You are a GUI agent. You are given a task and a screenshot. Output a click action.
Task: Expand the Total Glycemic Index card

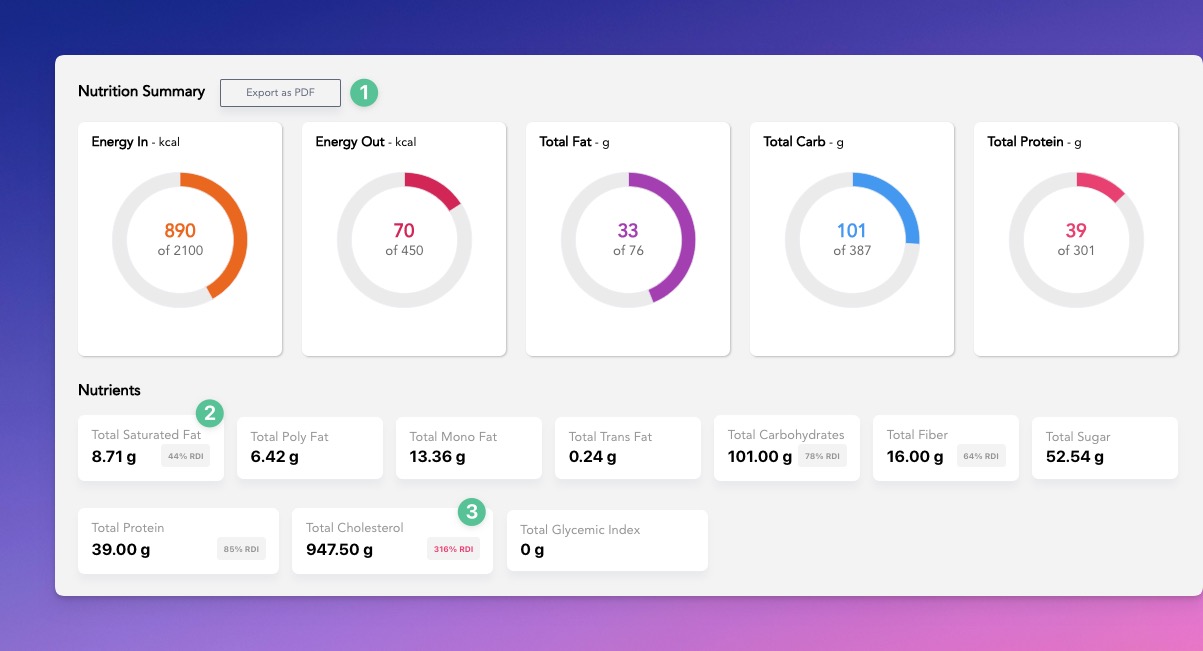(x=607, y=540)
